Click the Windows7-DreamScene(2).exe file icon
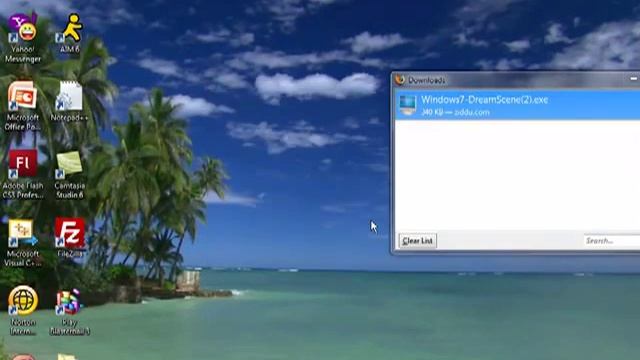The image size is (640, 360). (408, 105)
